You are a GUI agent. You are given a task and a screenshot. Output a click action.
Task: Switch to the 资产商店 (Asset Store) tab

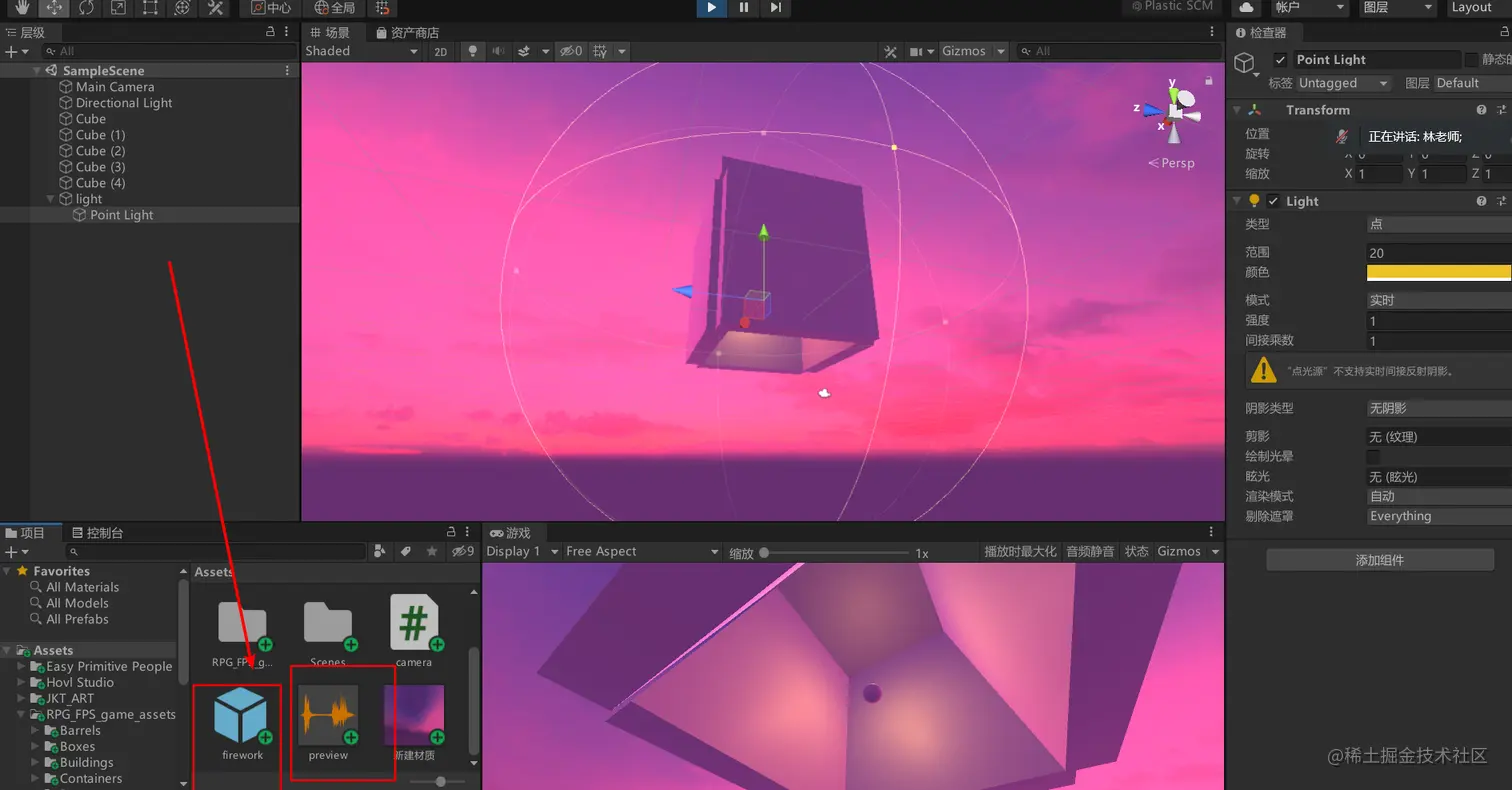pos(406,33)
